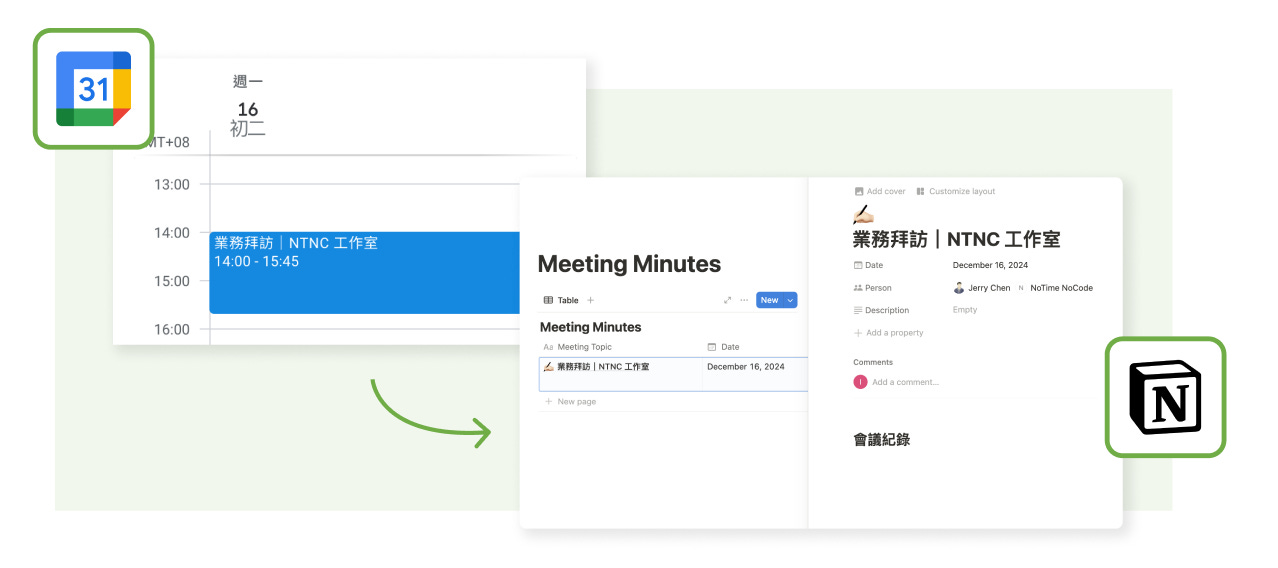The width and height of the screenshot is (1278, 568).
Task: Click the Meeting Topic column header
Action: point(578,347)
